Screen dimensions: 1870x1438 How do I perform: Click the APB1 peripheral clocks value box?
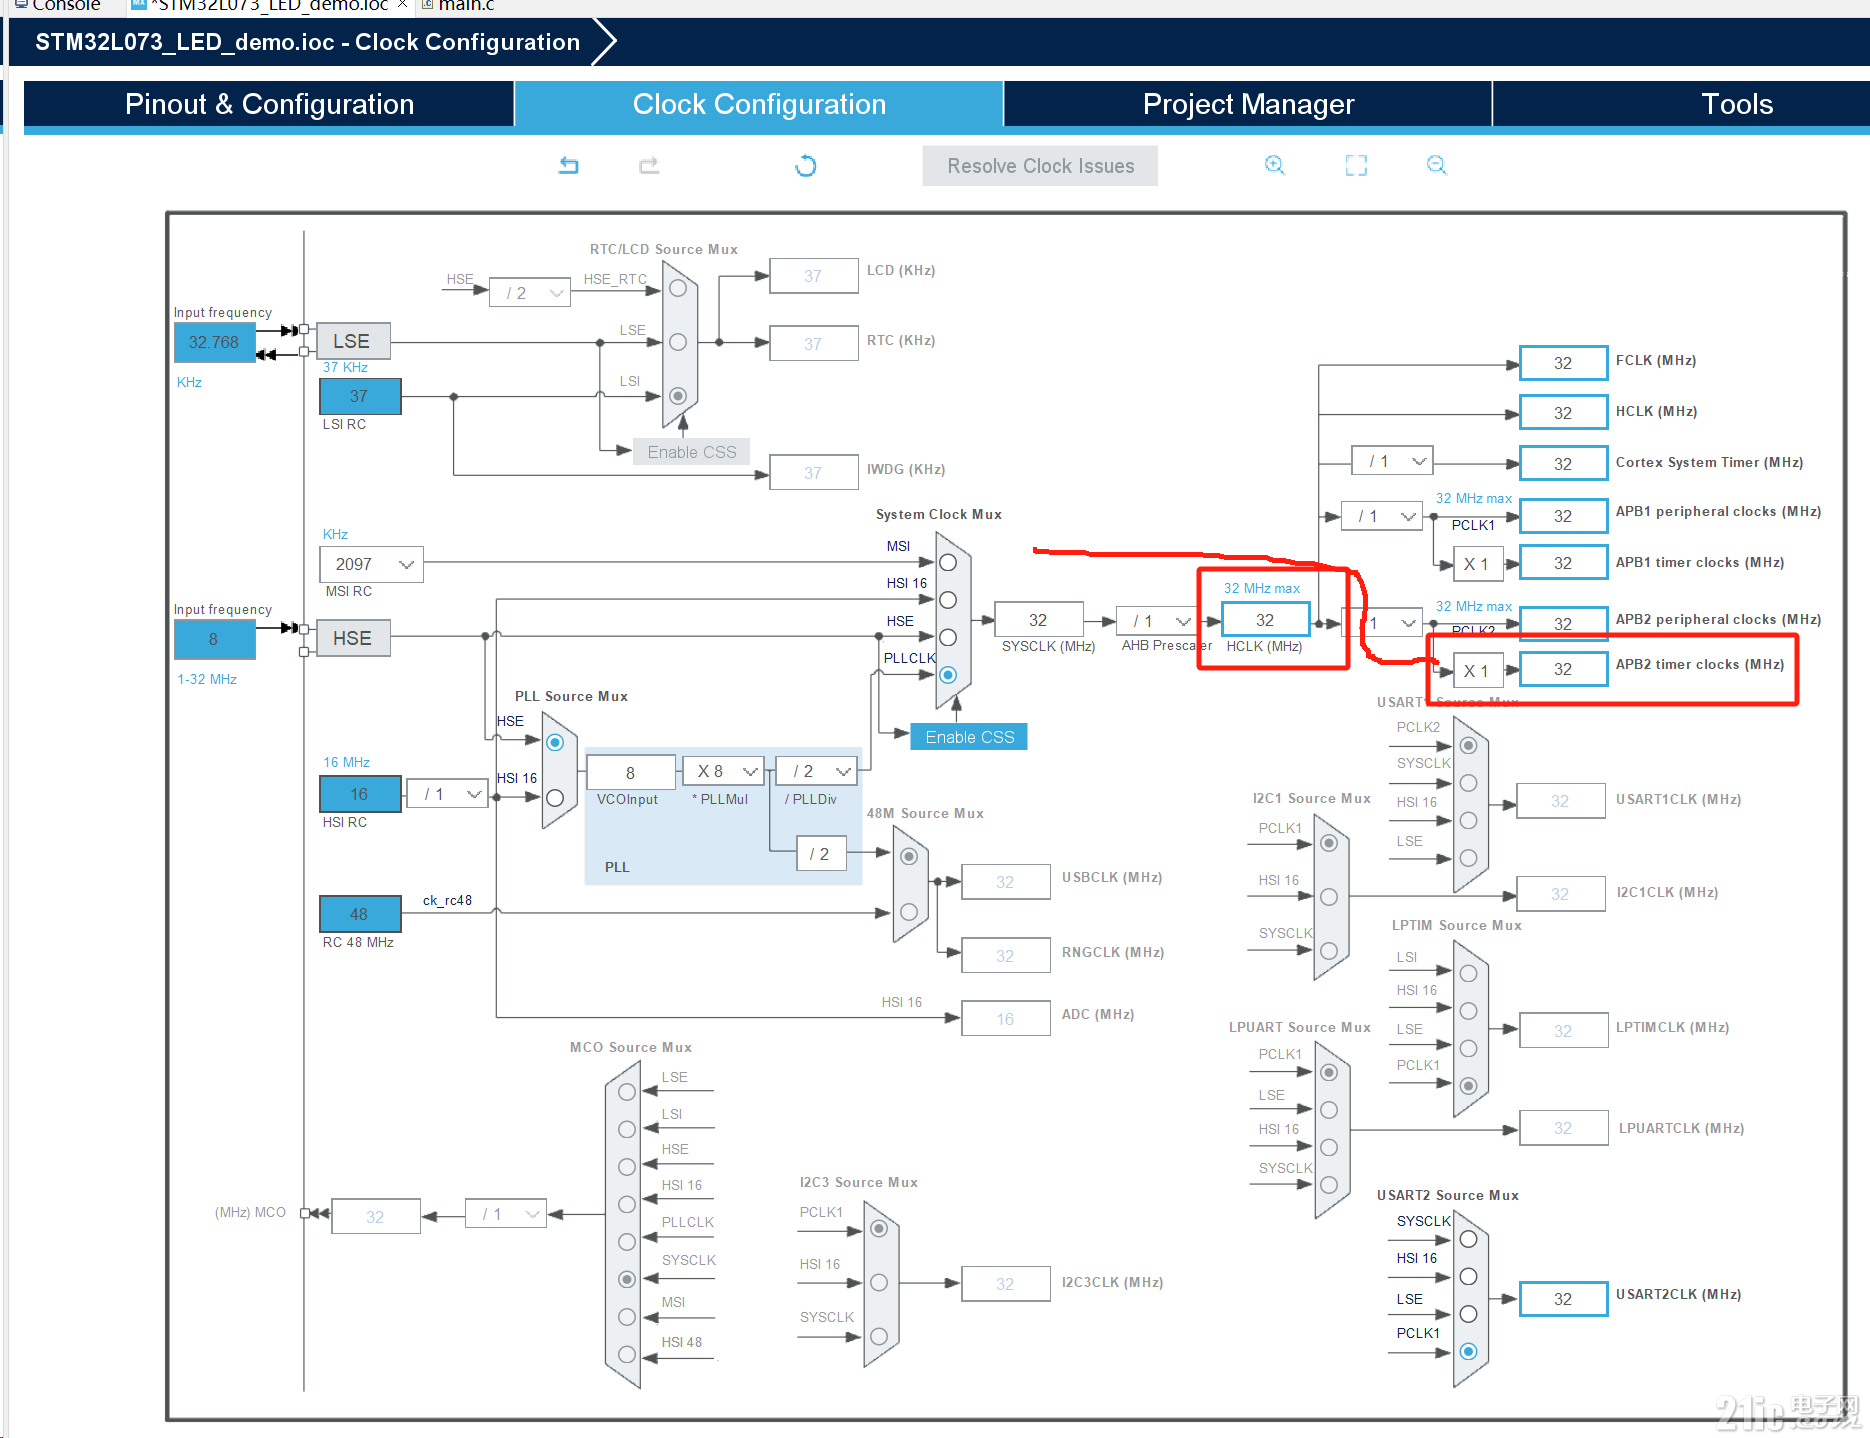pyautogui.click(x=1564, y=516)
